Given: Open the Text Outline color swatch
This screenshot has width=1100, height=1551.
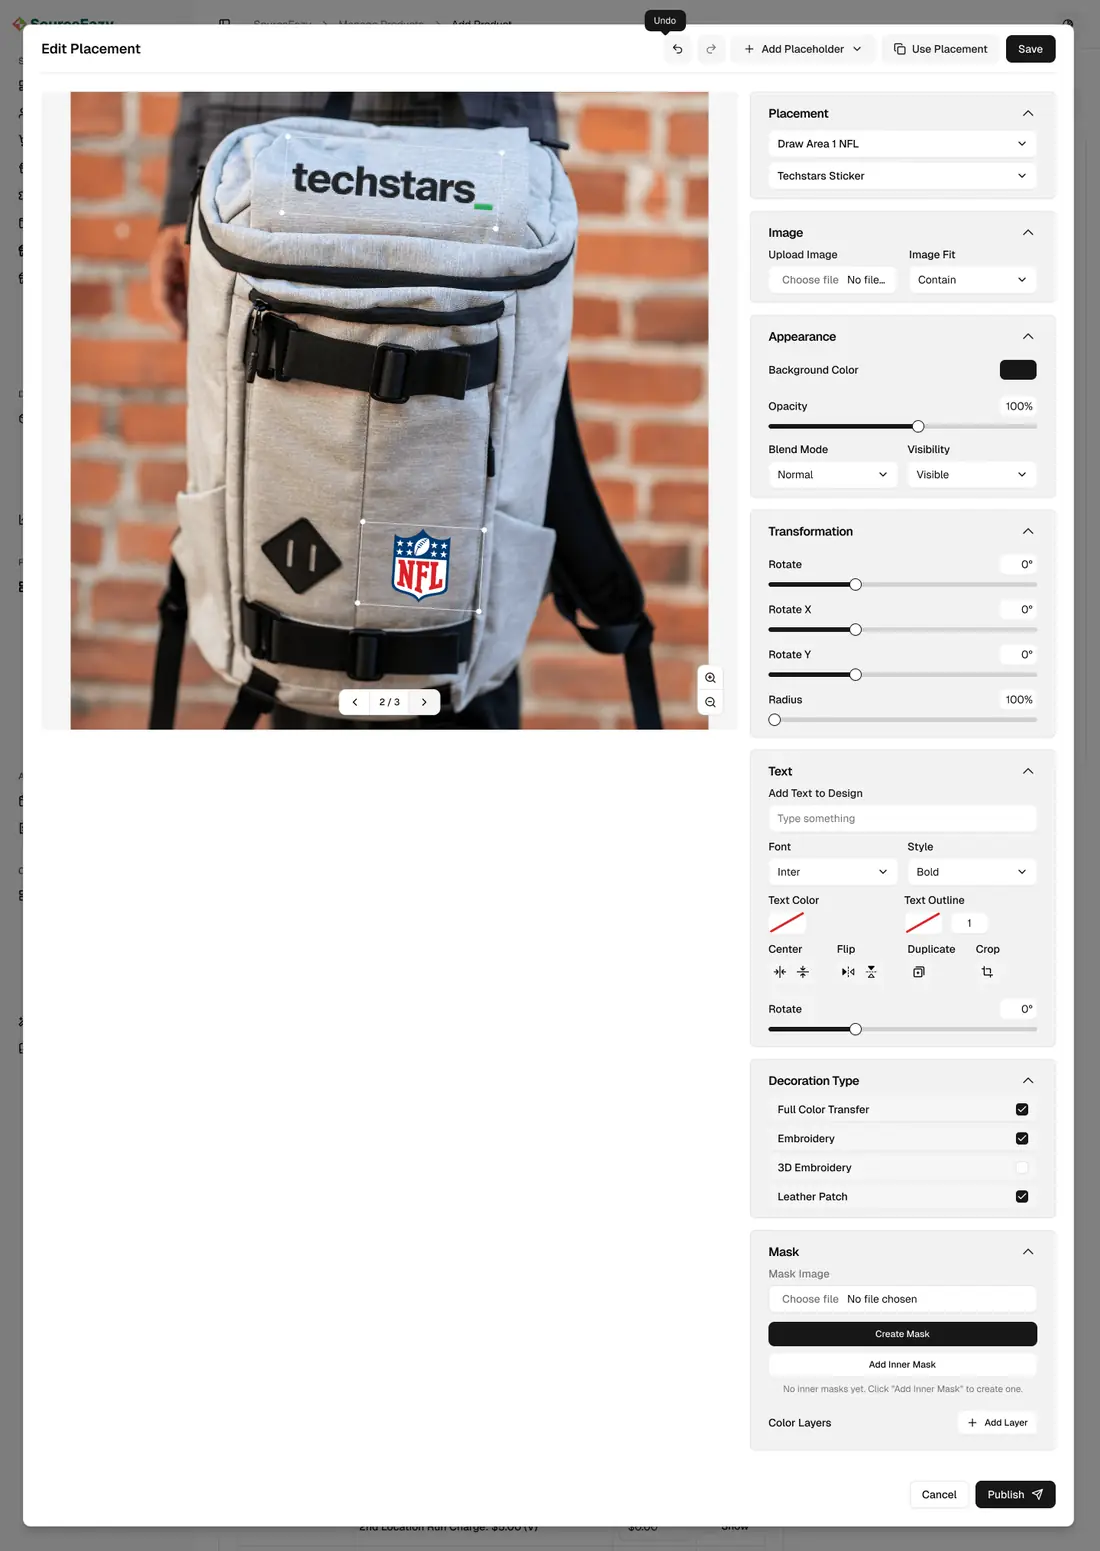Looking at the screenshot, I should (923, 923).
